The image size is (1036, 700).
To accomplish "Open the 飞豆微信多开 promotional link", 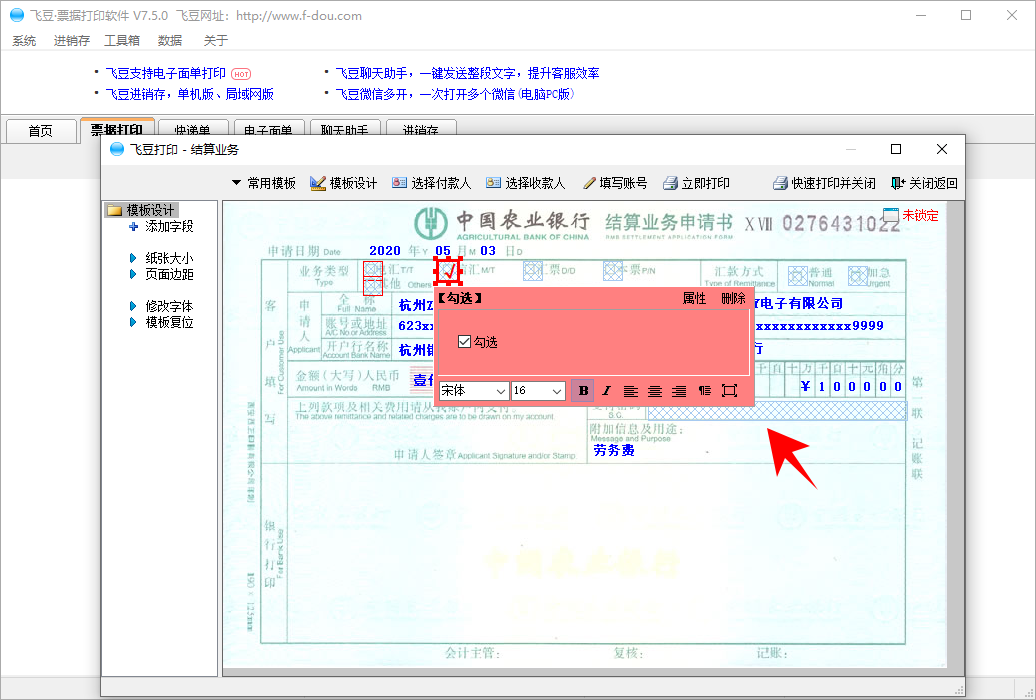I will click(x=455, y=95).
